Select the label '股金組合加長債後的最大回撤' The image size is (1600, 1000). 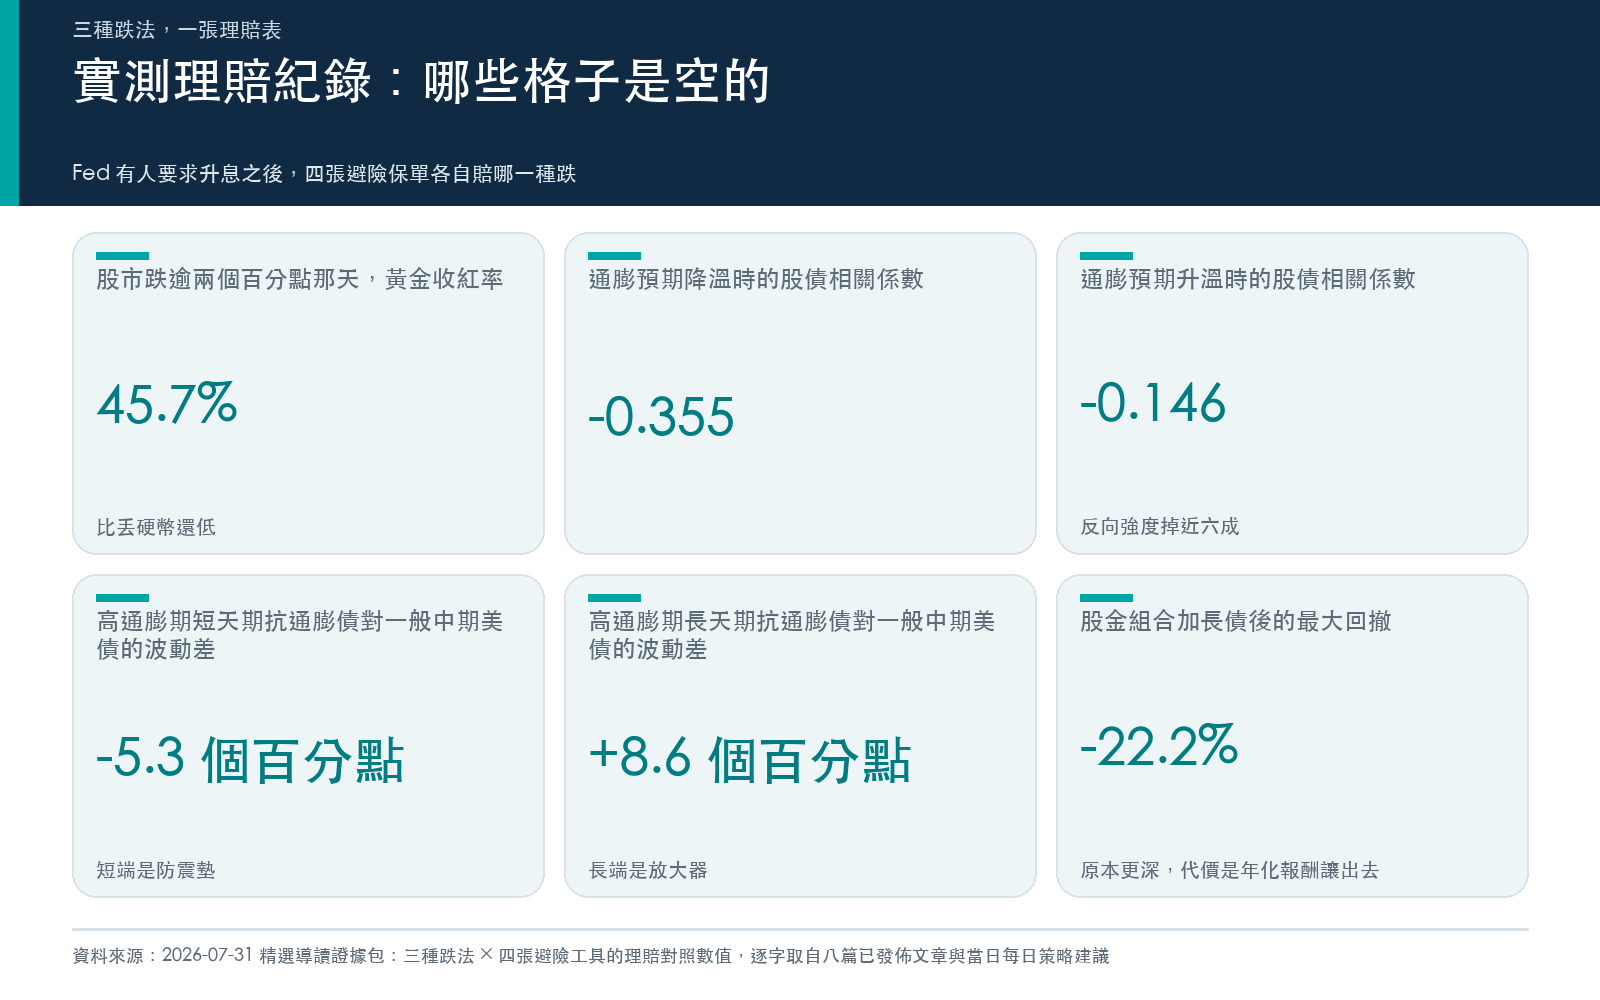(x=1236, y=621)
